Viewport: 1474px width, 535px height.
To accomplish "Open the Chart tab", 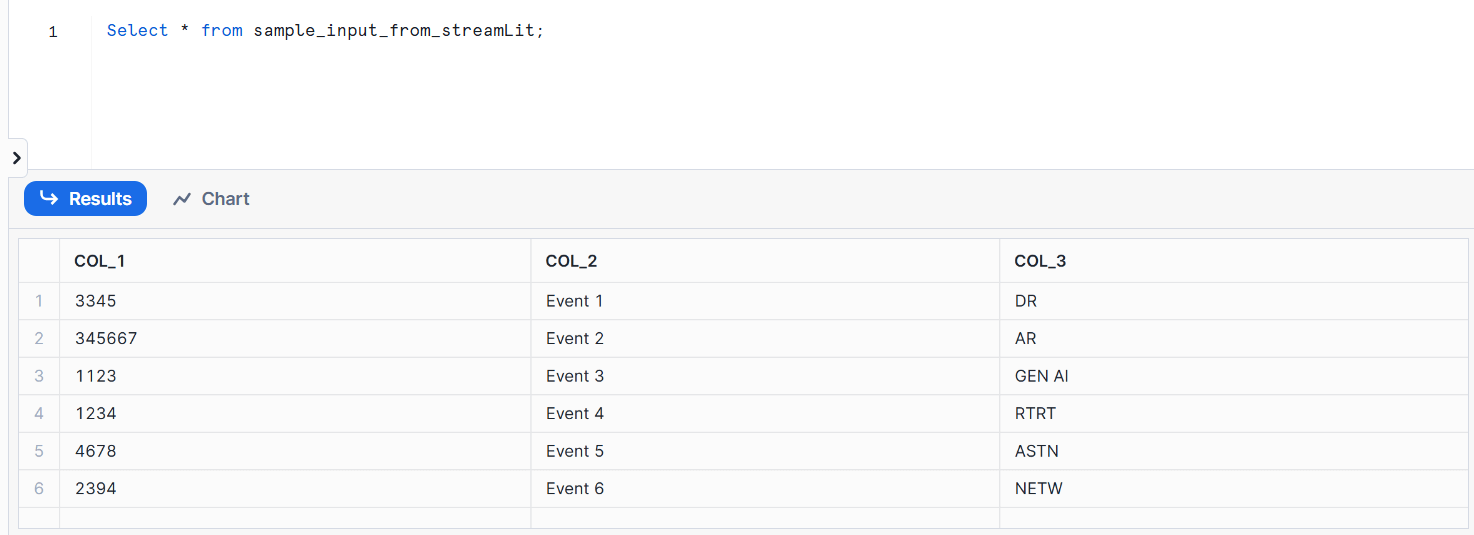I will click(x=211, y=199).
